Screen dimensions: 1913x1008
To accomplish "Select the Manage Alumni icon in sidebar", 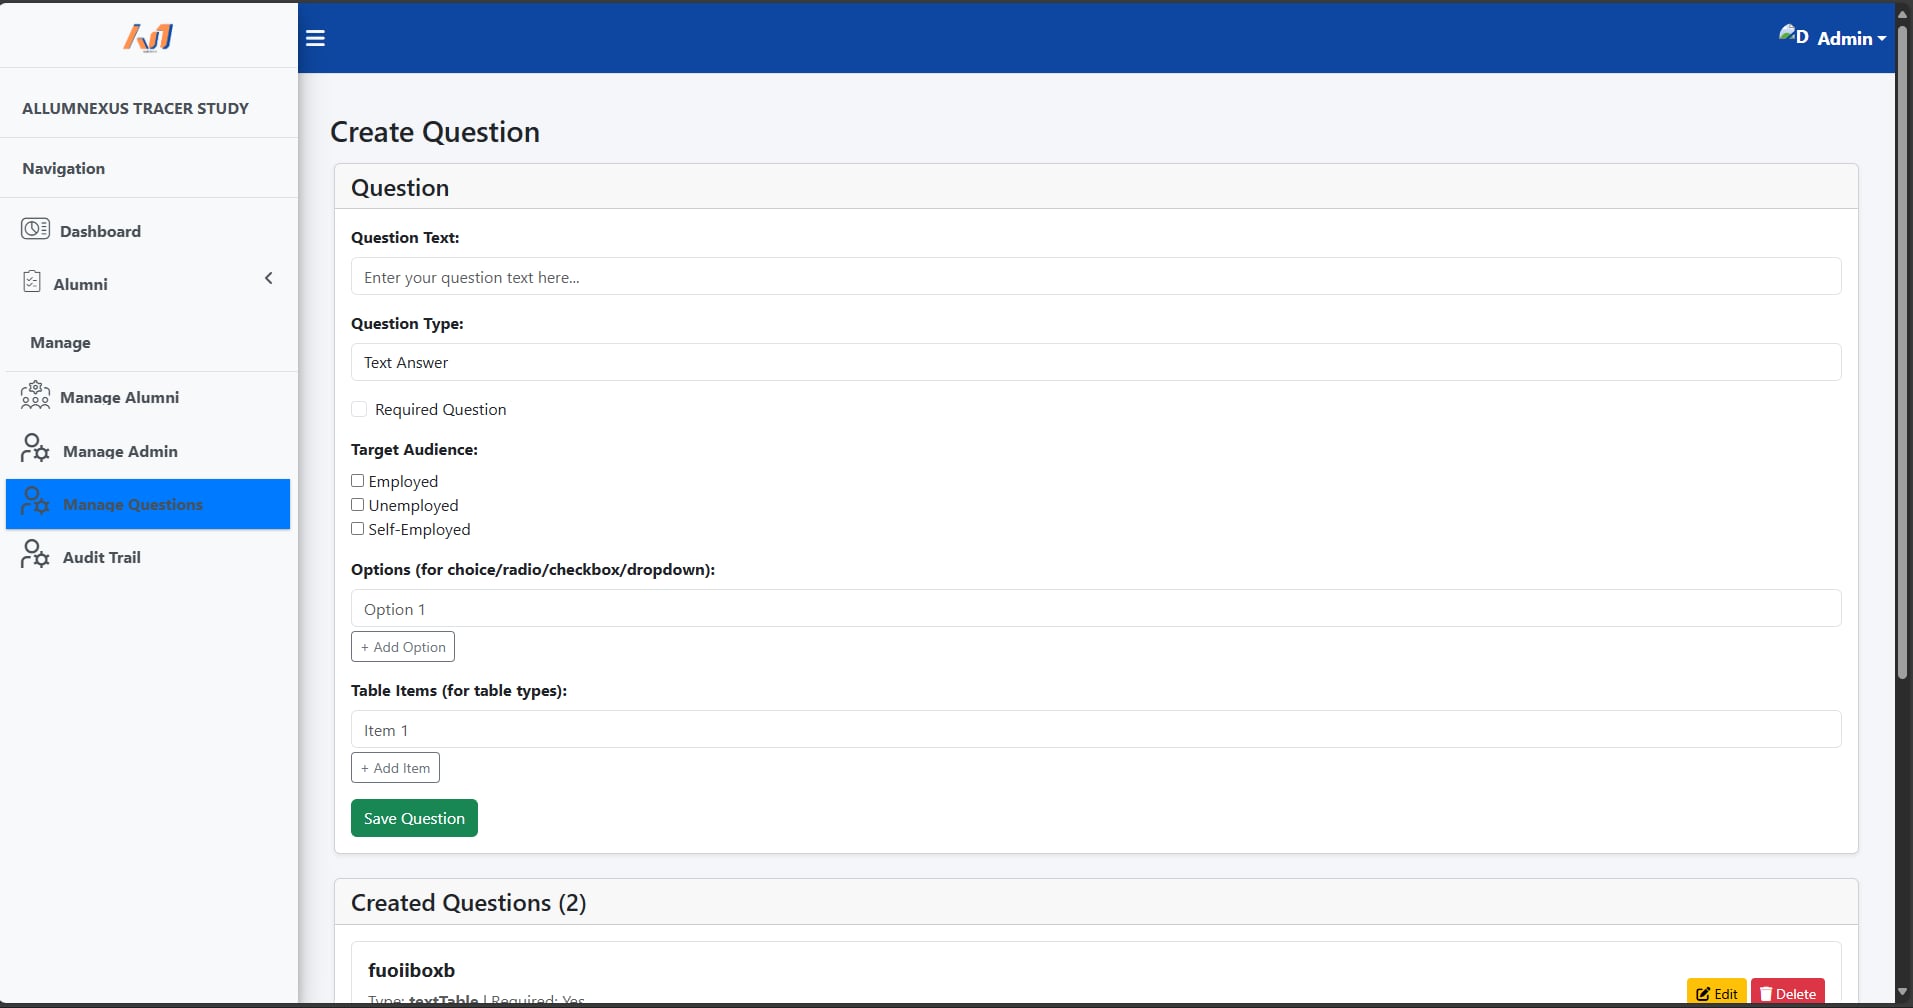I will point(35,395).
